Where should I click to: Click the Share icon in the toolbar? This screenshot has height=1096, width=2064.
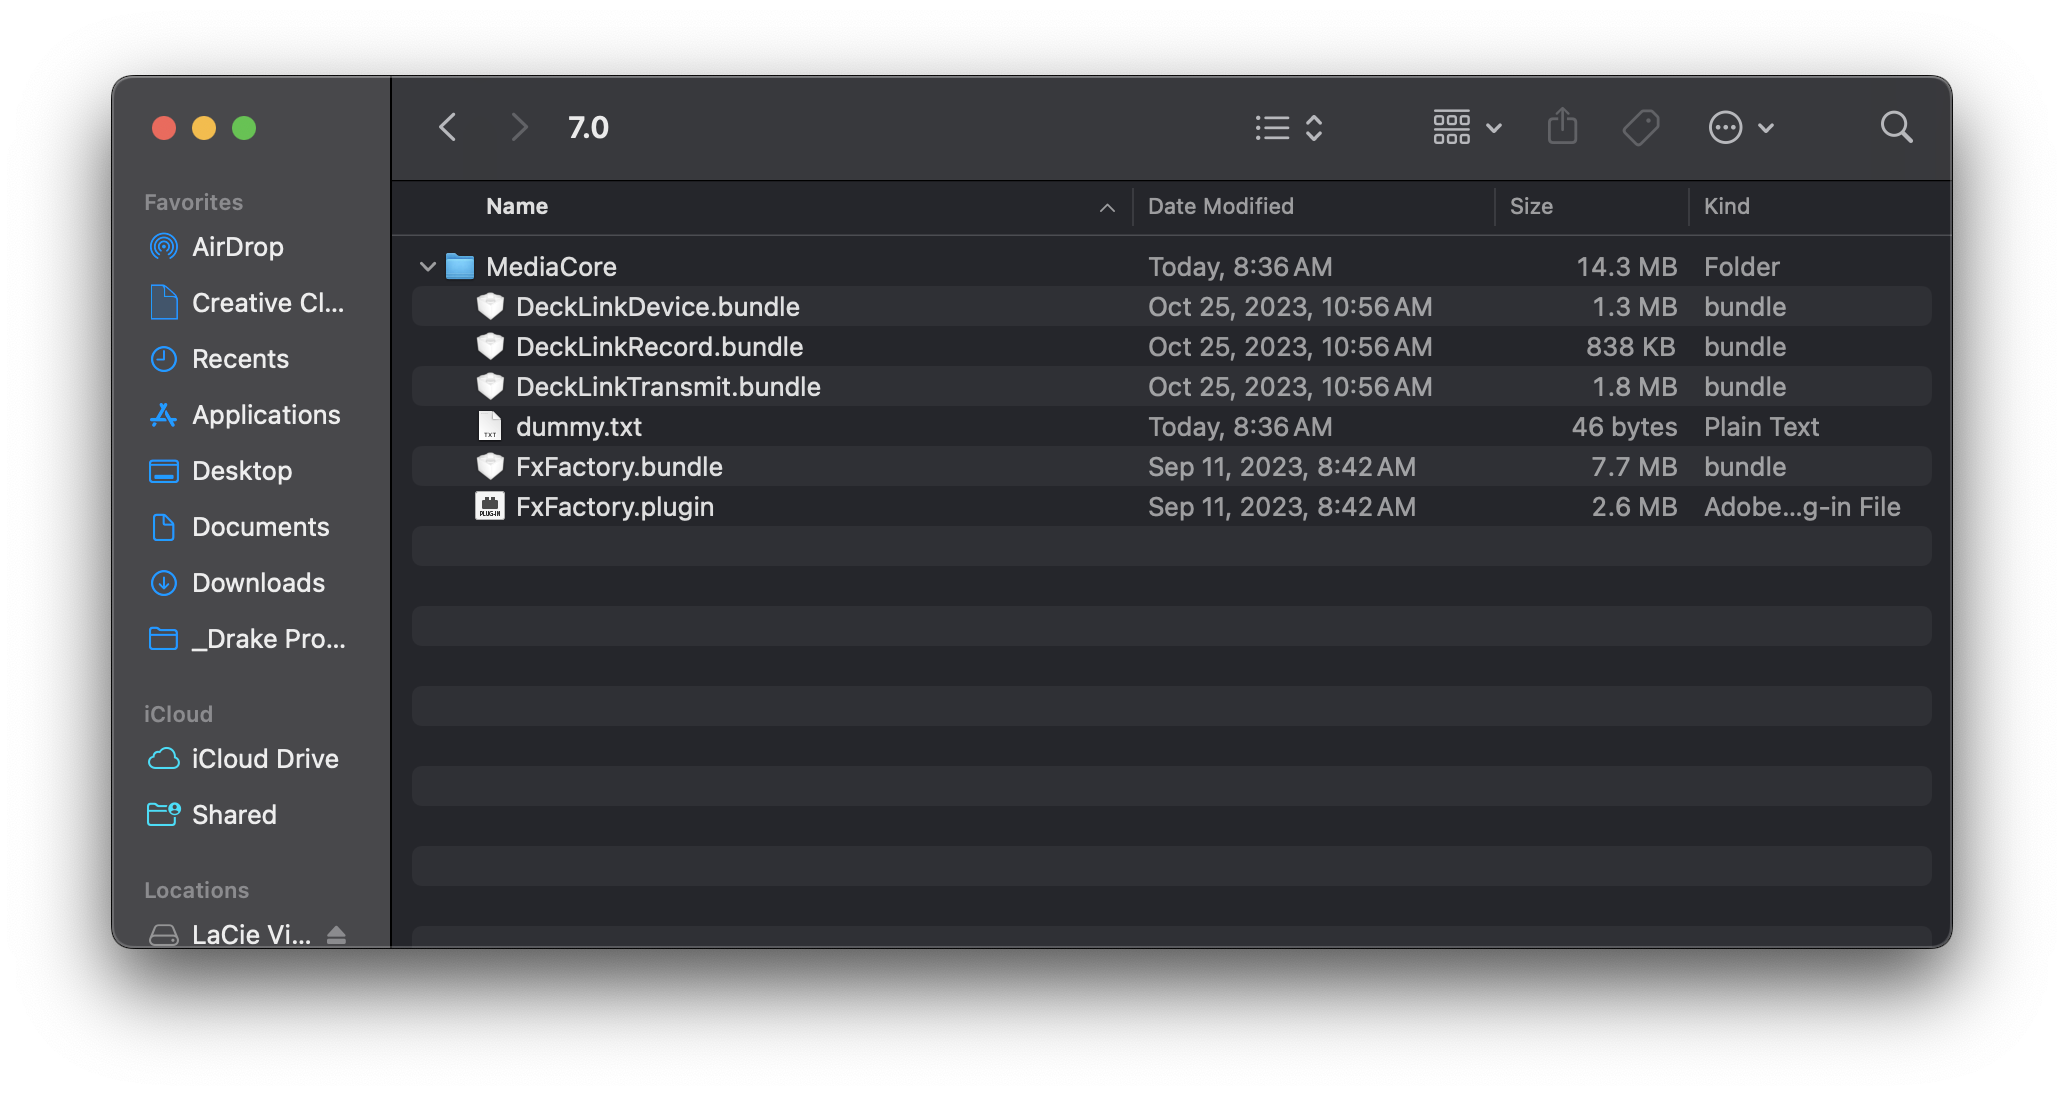click(1562, 127)
